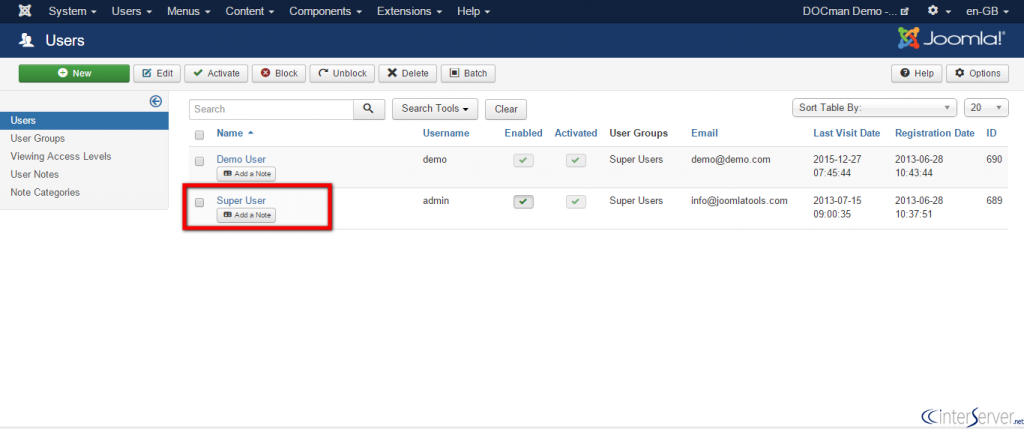The height and width of the screenshot is (429, 1024).
Task: Click the ID value 689
Action: pos(994,200)
